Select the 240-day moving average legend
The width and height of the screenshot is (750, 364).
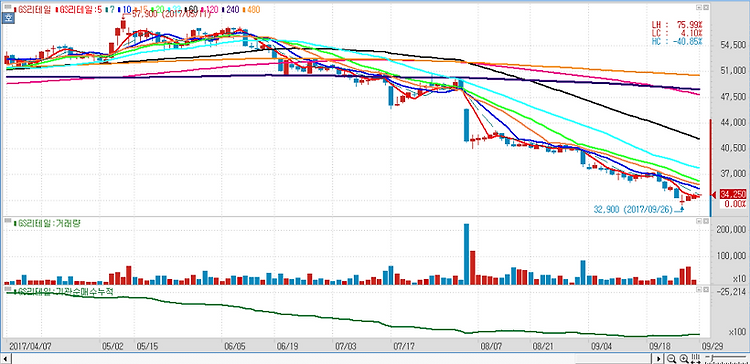pos(231,10)
